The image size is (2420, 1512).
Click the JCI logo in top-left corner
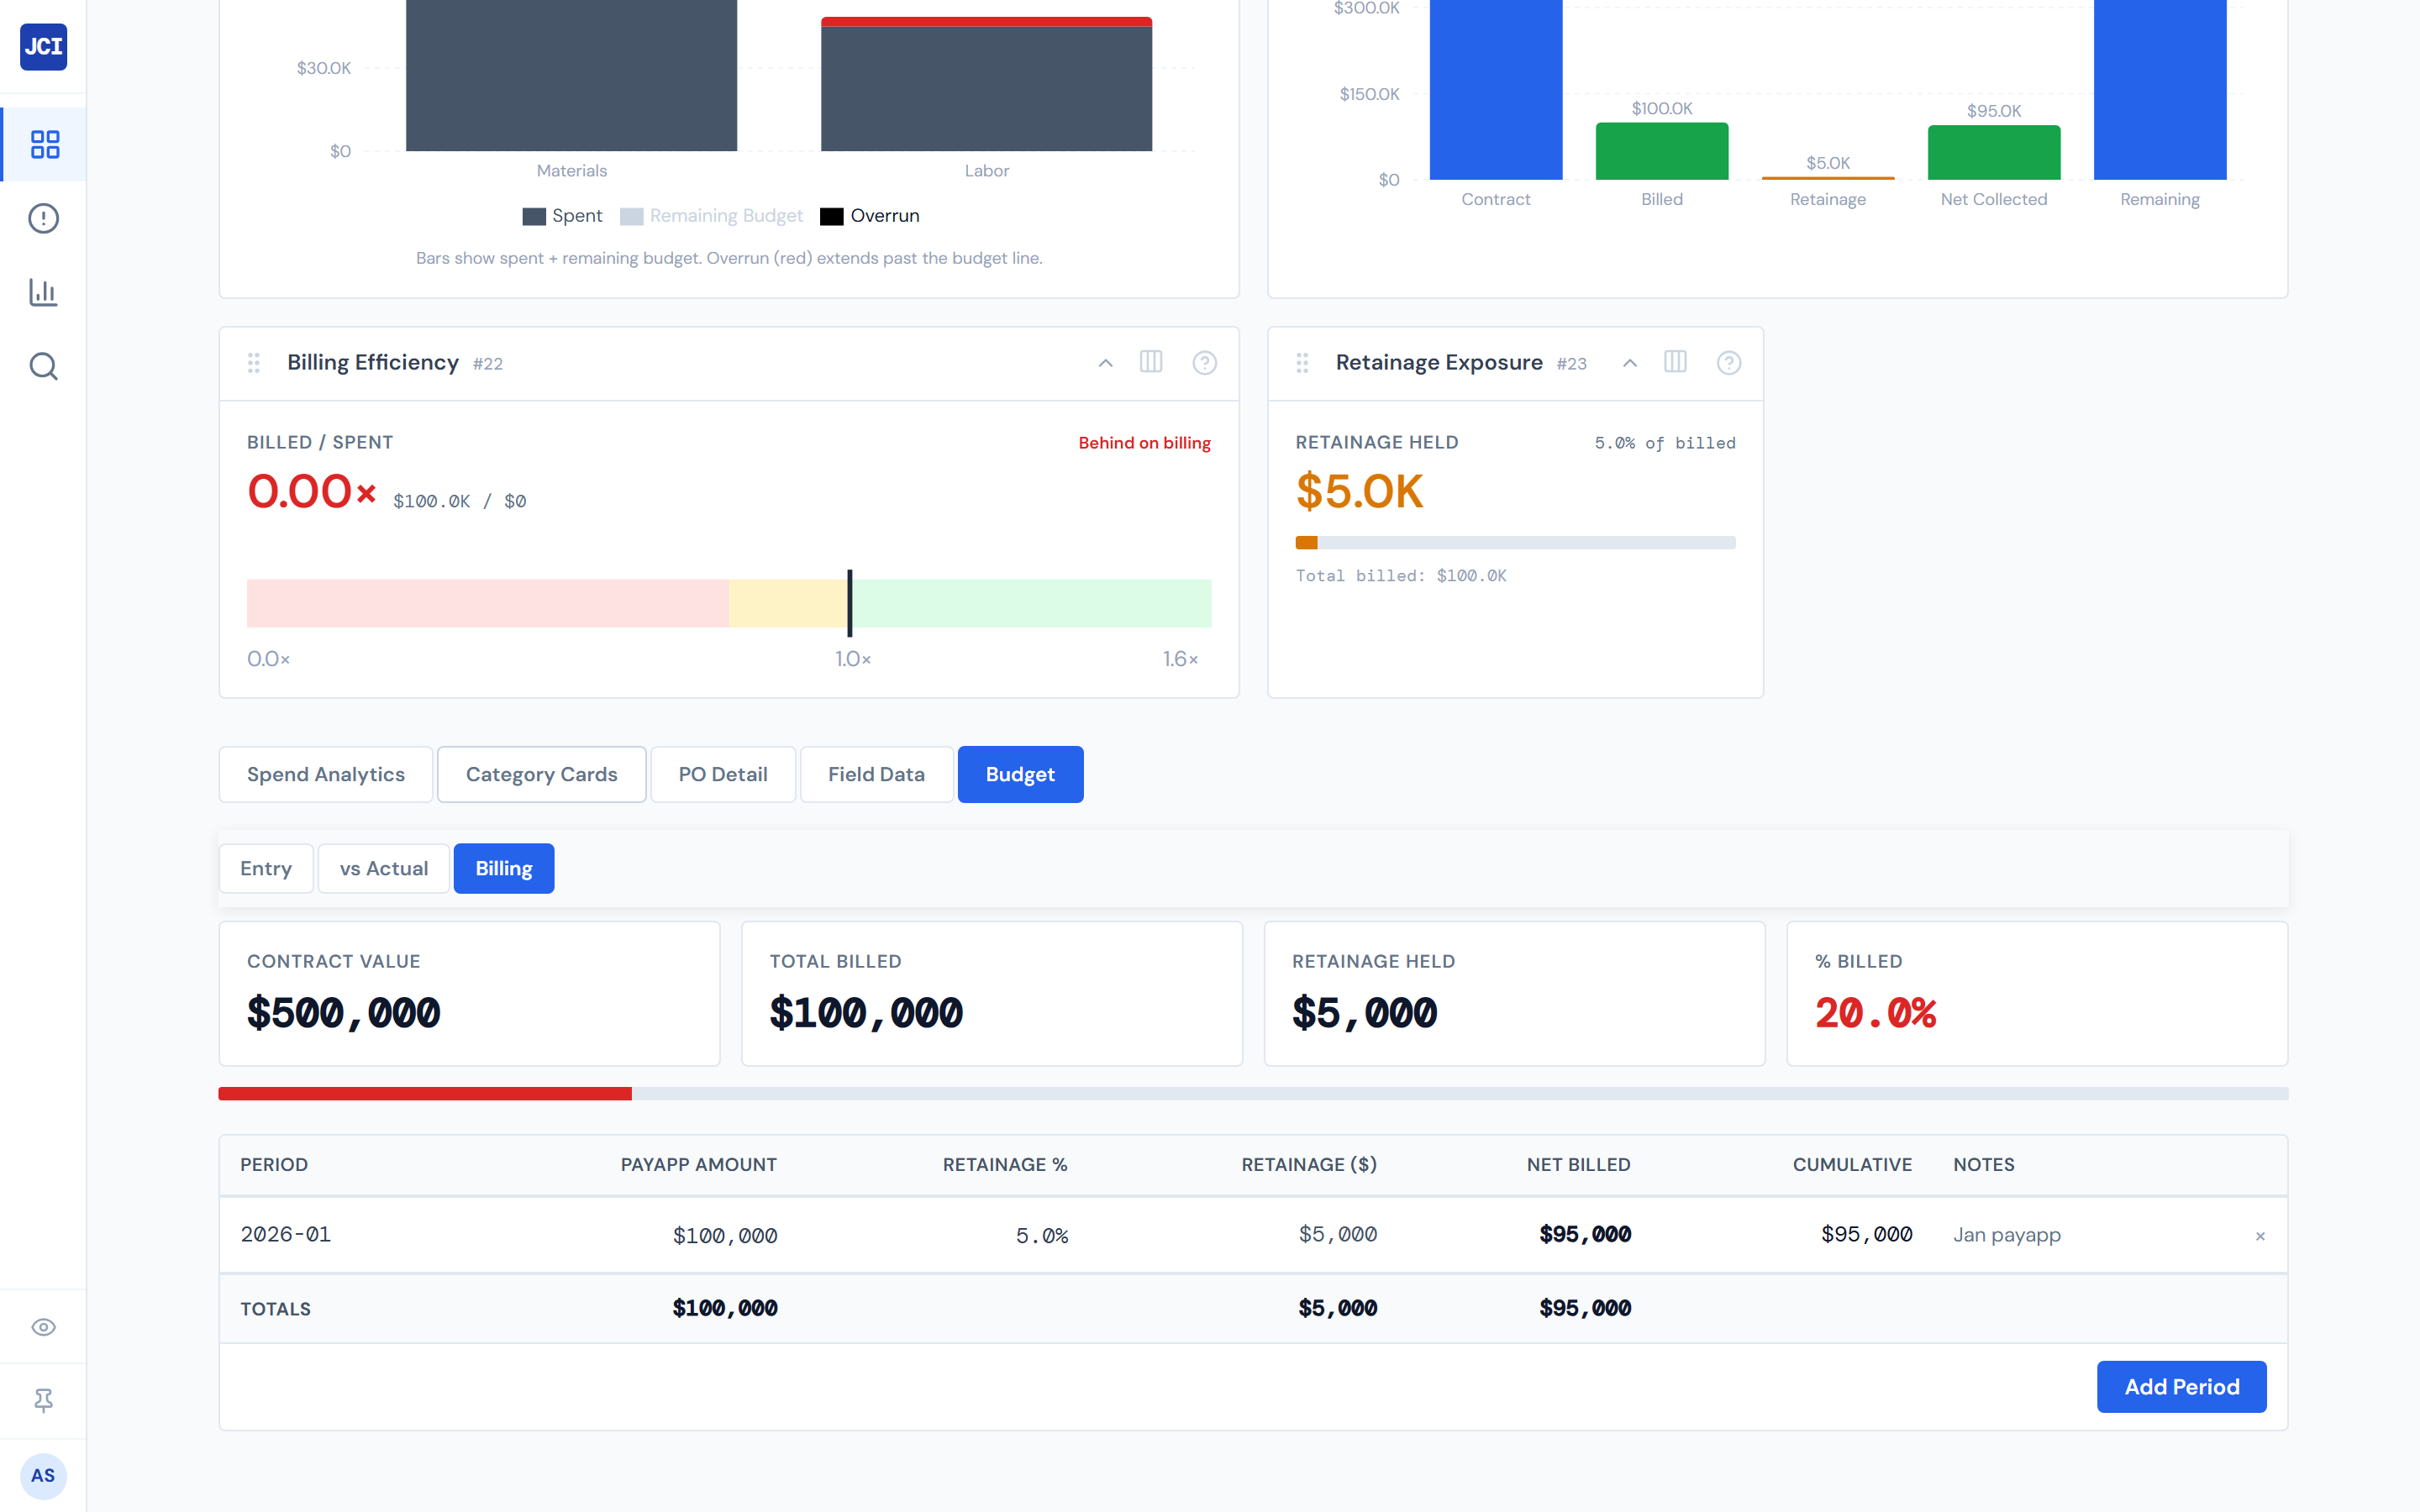click(x=43, y=47)
